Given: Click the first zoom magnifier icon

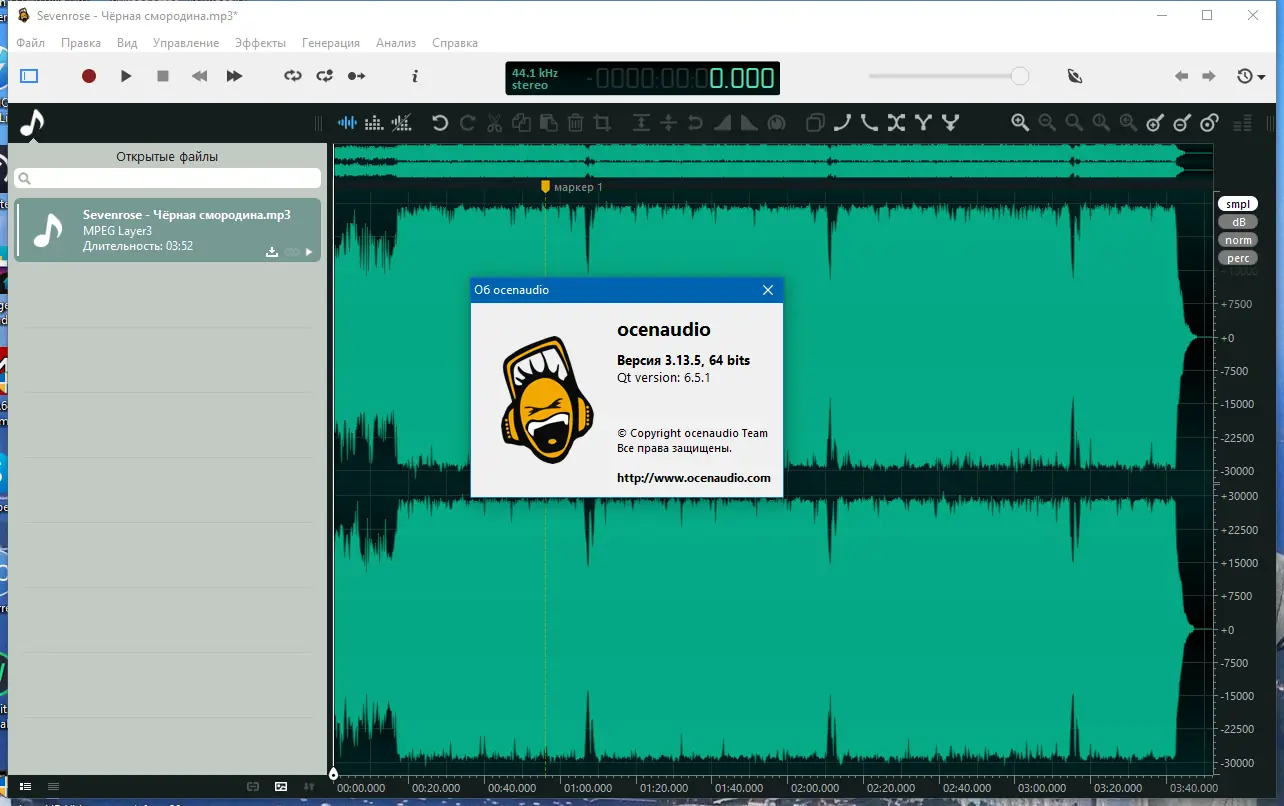Looking at the screenshot, I should pos(1020,123).
